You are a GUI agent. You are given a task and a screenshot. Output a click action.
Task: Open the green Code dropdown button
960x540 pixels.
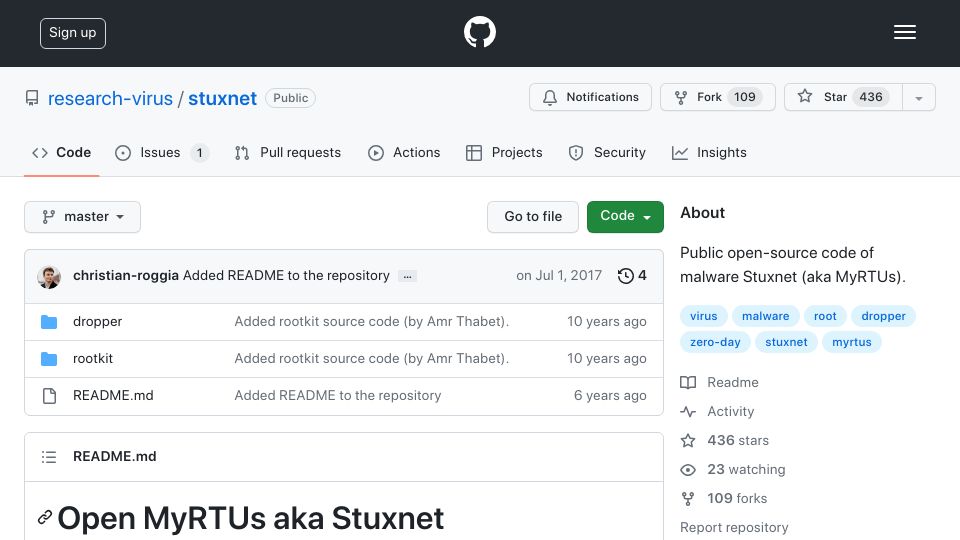coord(625,217)
